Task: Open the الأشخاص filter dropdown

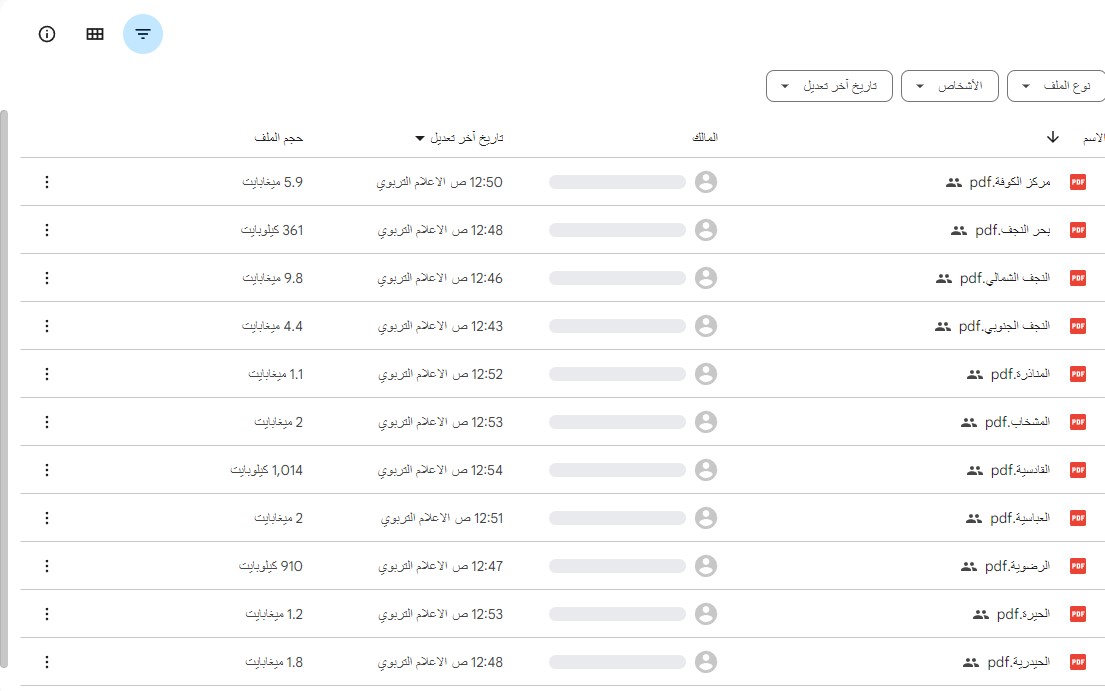Action: pyautogui.click(x=949, y=86)
